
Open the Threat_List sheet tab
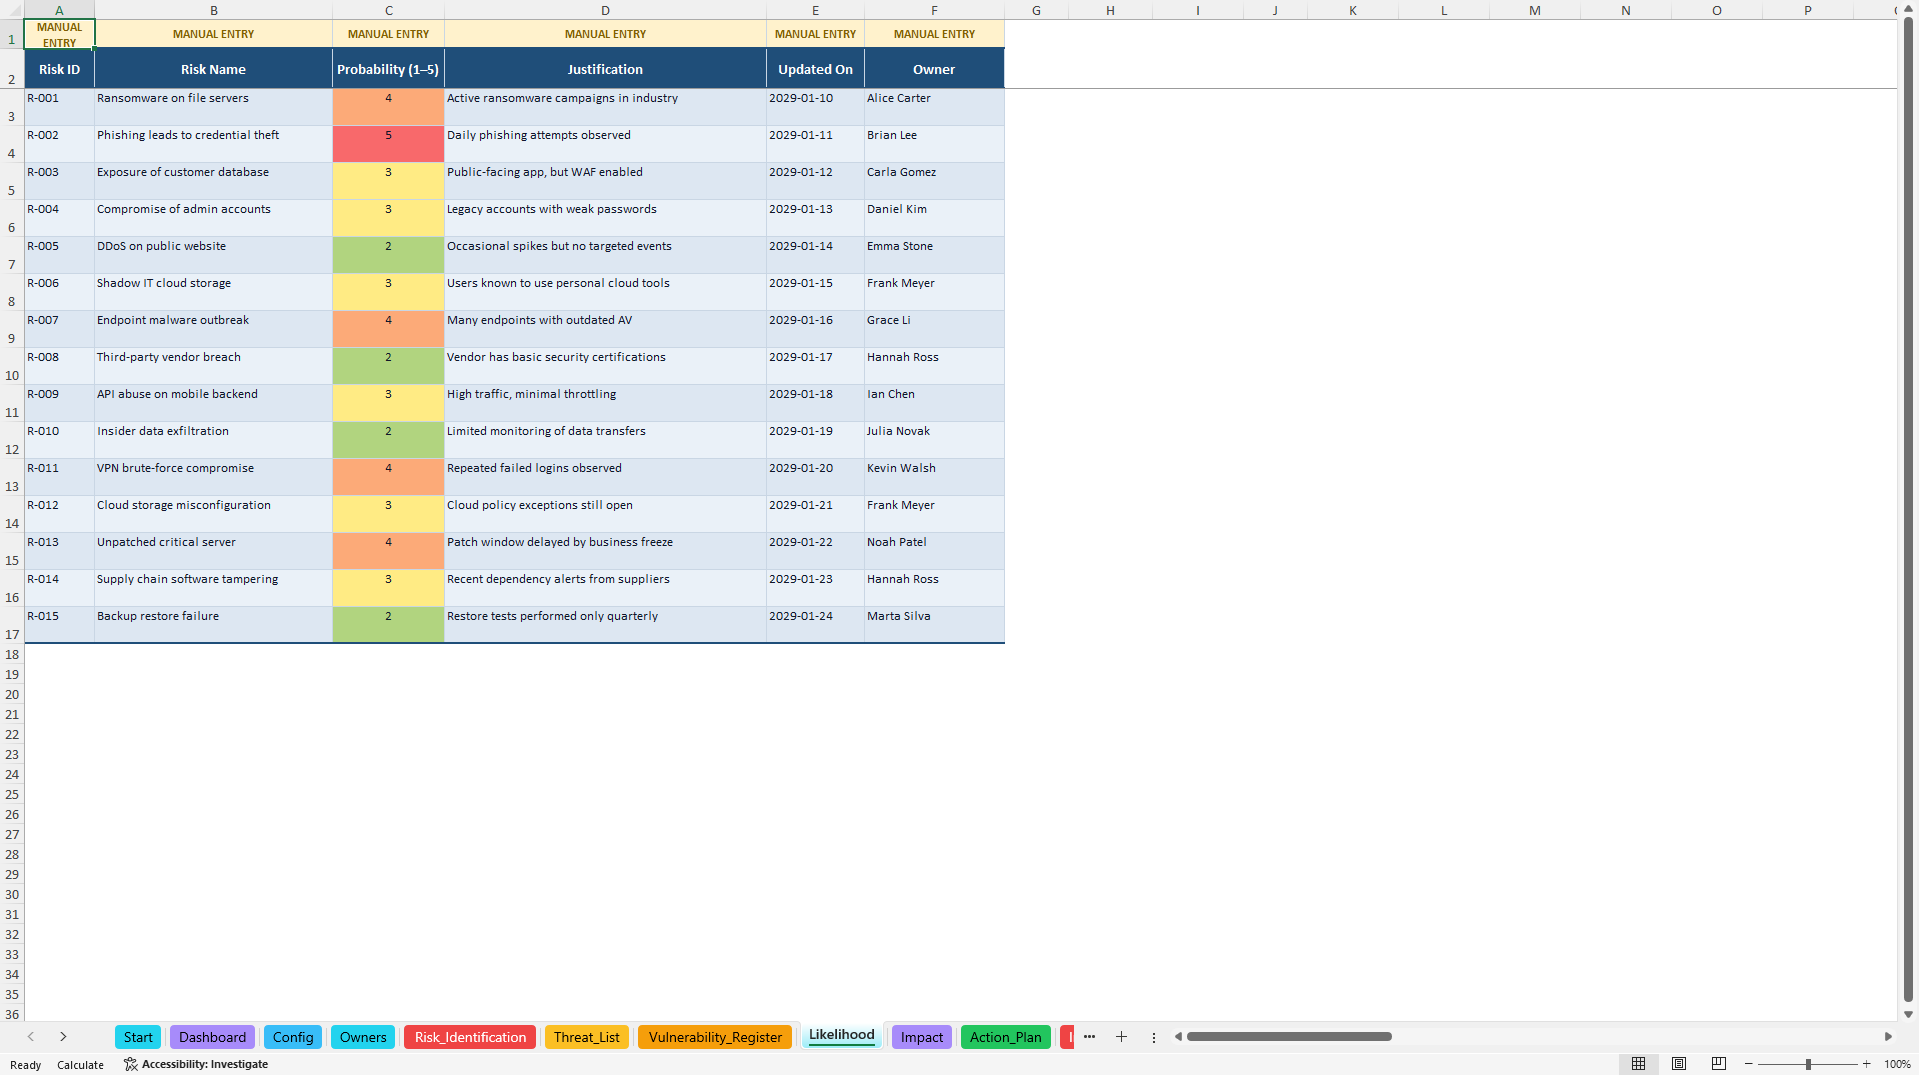587,1037
